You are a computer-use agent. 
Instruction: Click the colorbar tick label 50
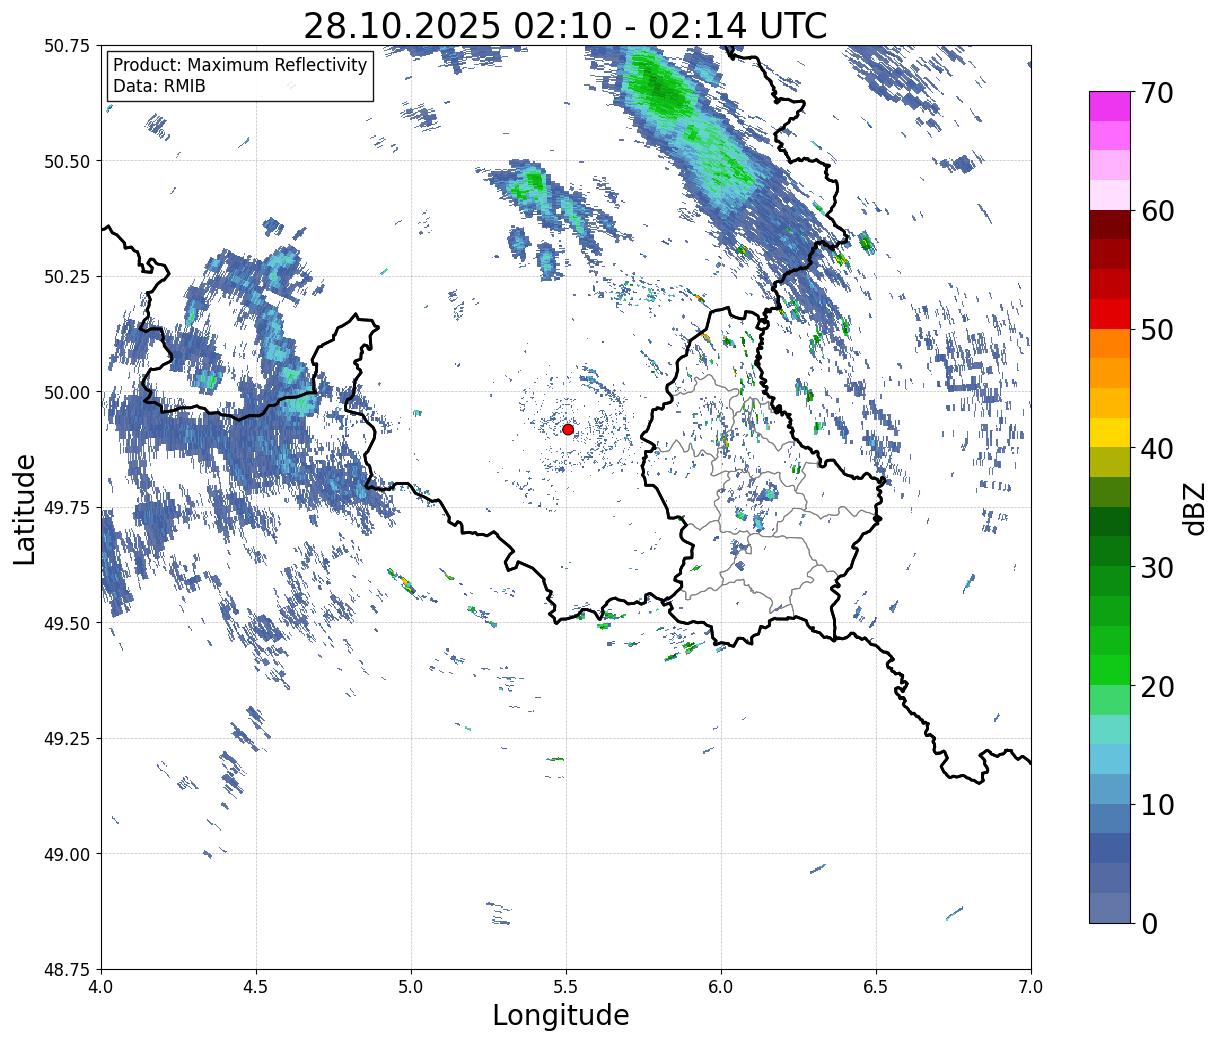[x=1156, y=330]
